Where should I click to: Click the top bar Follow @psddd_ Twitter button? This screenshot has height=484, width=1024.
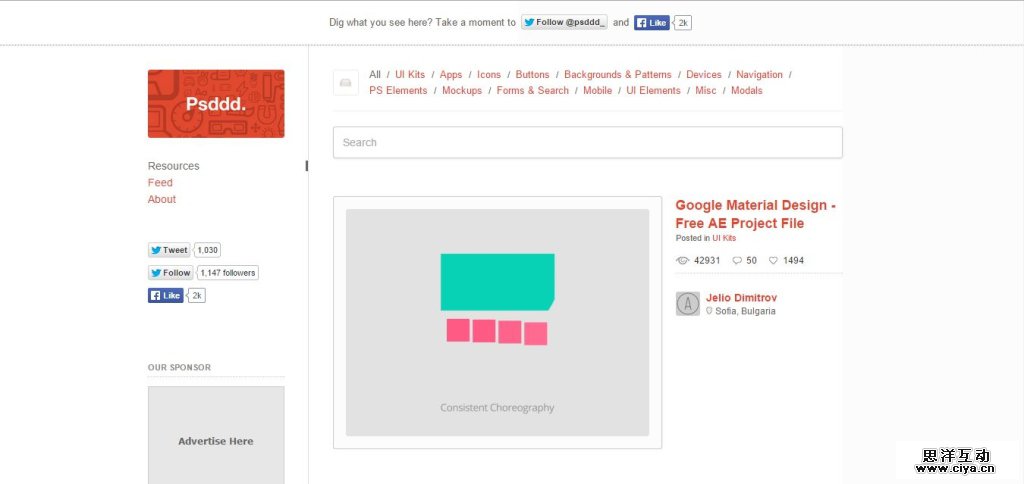point(564,22)
